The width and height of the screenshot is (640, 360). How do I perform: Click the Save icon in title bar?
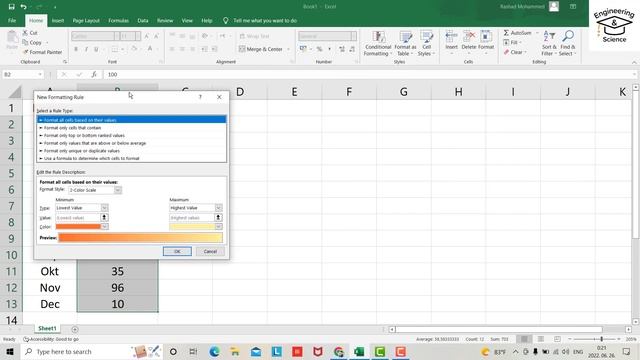(11, 7)
